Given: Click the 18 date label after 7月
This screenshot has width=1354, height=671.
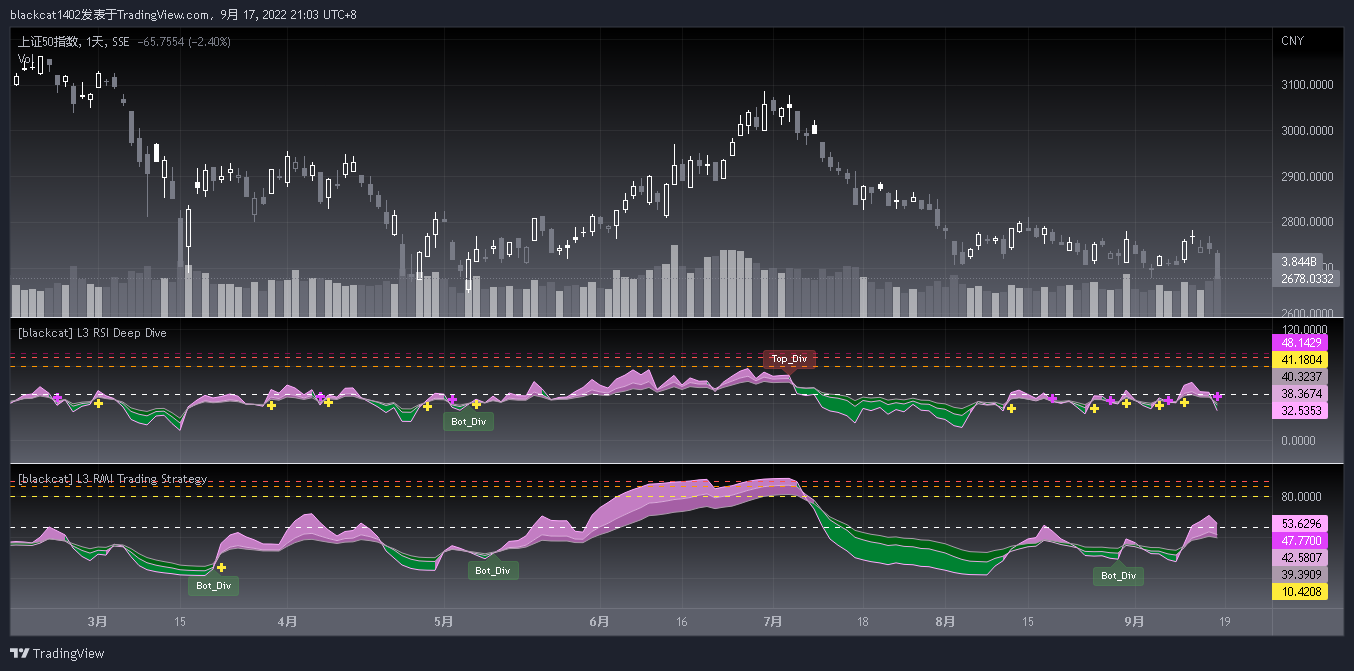Looking at the screenshot, I should pyautogui.click(x=862, y=622).
